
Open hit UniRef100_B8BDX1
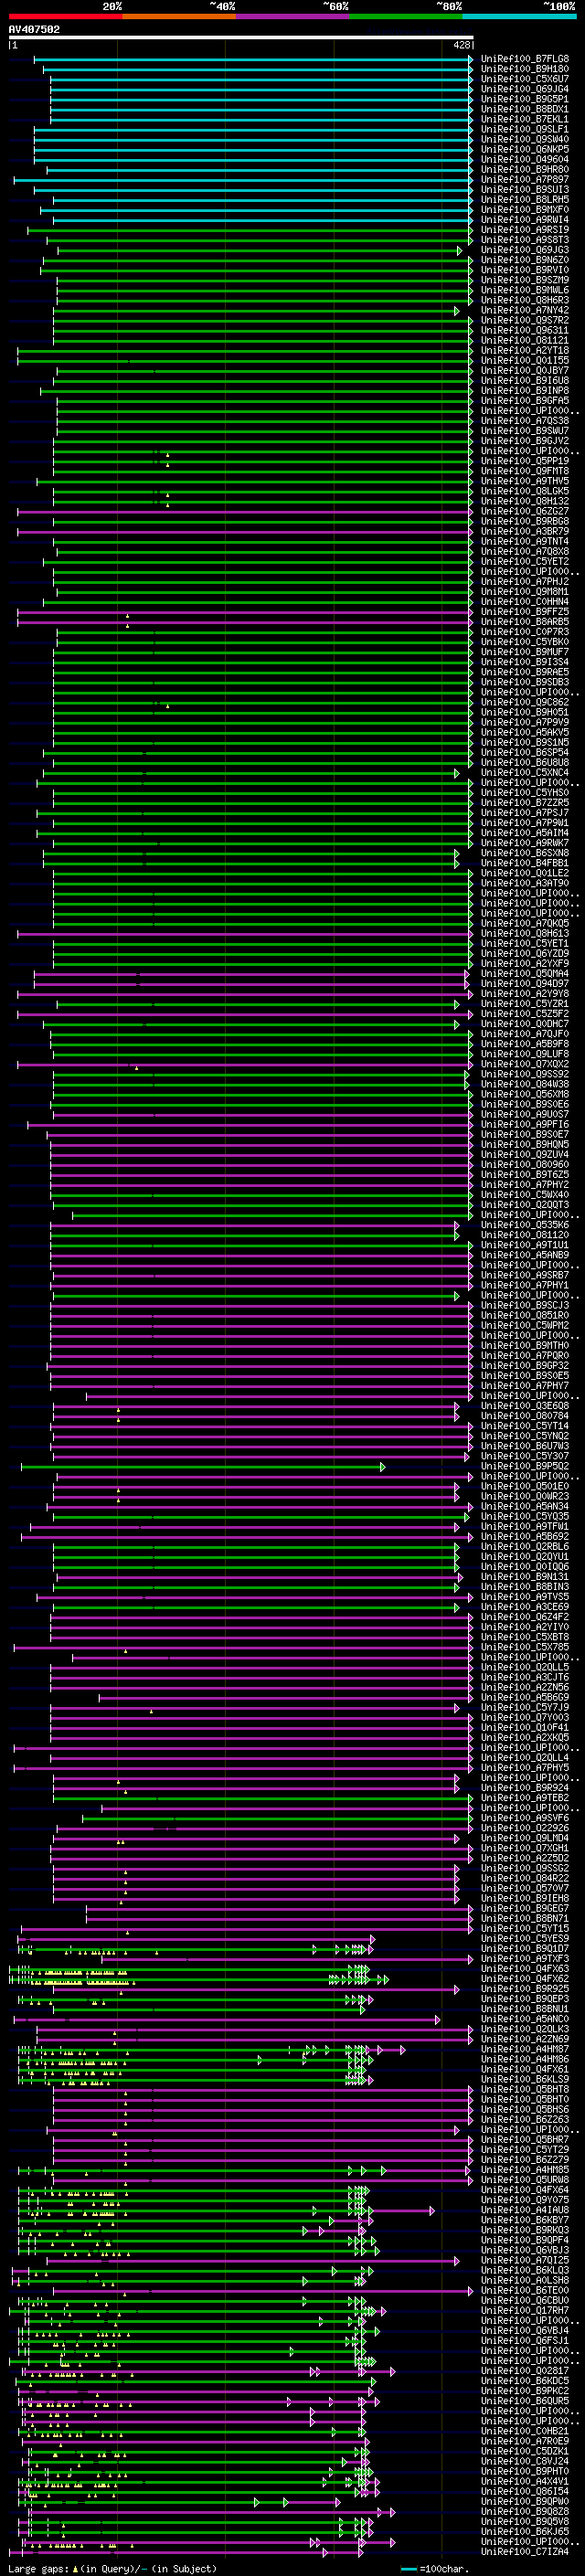coord(524,109)
